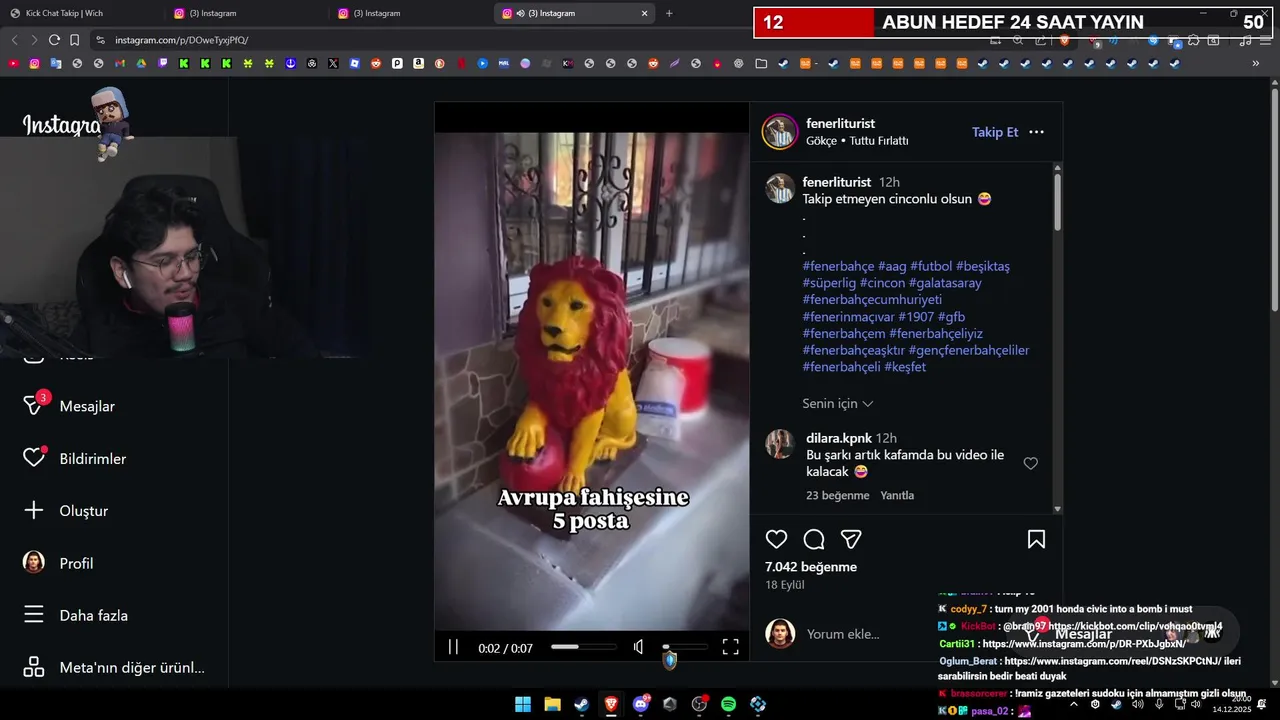Open the X bookmark icon
The width and height of the screenshot is (1280, 720).
[333, 63]
